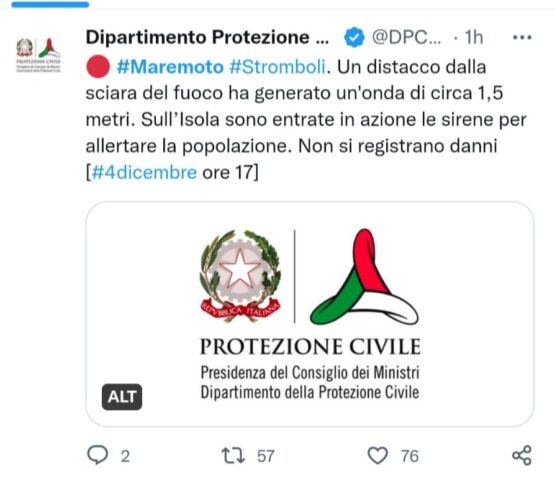Open the Protezione Civile profile avatar

(x=38, y=55)
